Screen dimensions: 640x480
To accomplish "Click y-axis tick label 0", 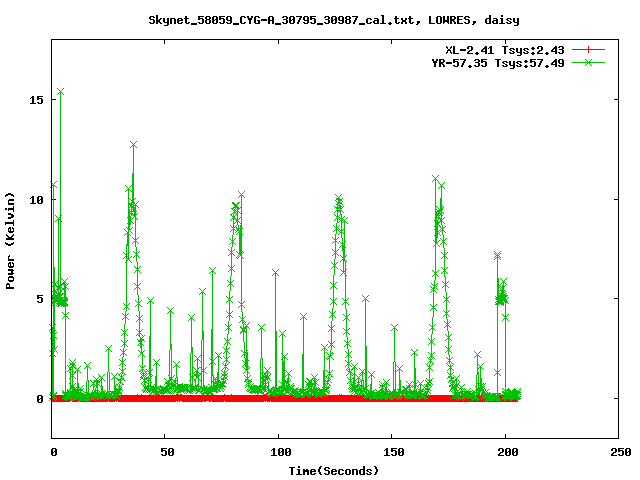I will pos(40,399).
